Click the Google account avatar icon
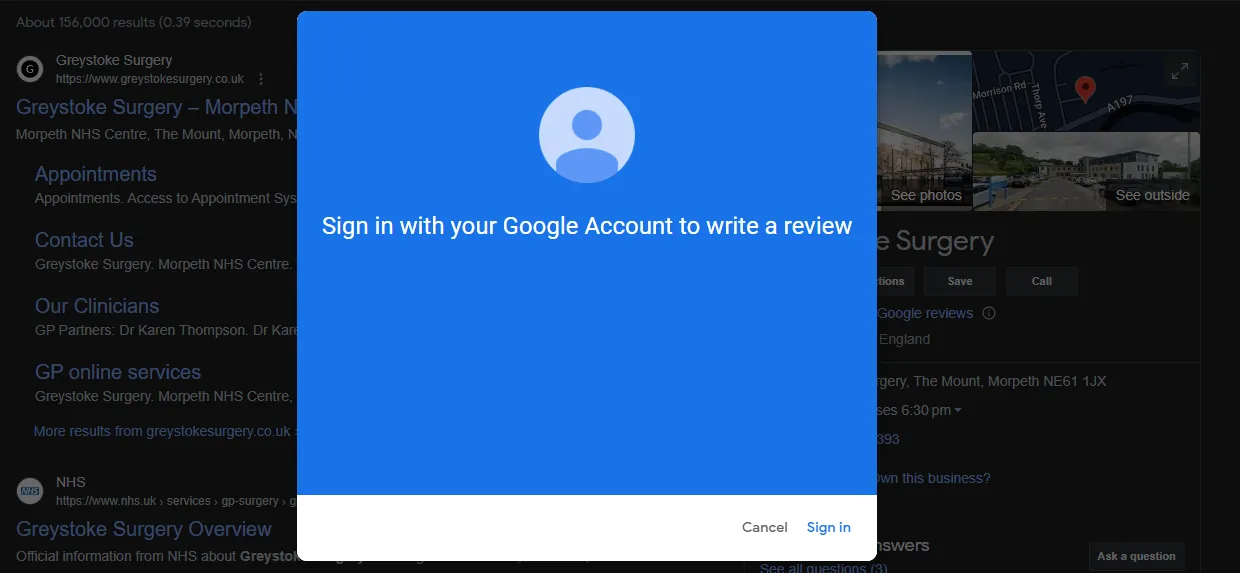Image resolution: width=1240 pixels, height=573 pixels. (x=587, y=135)
